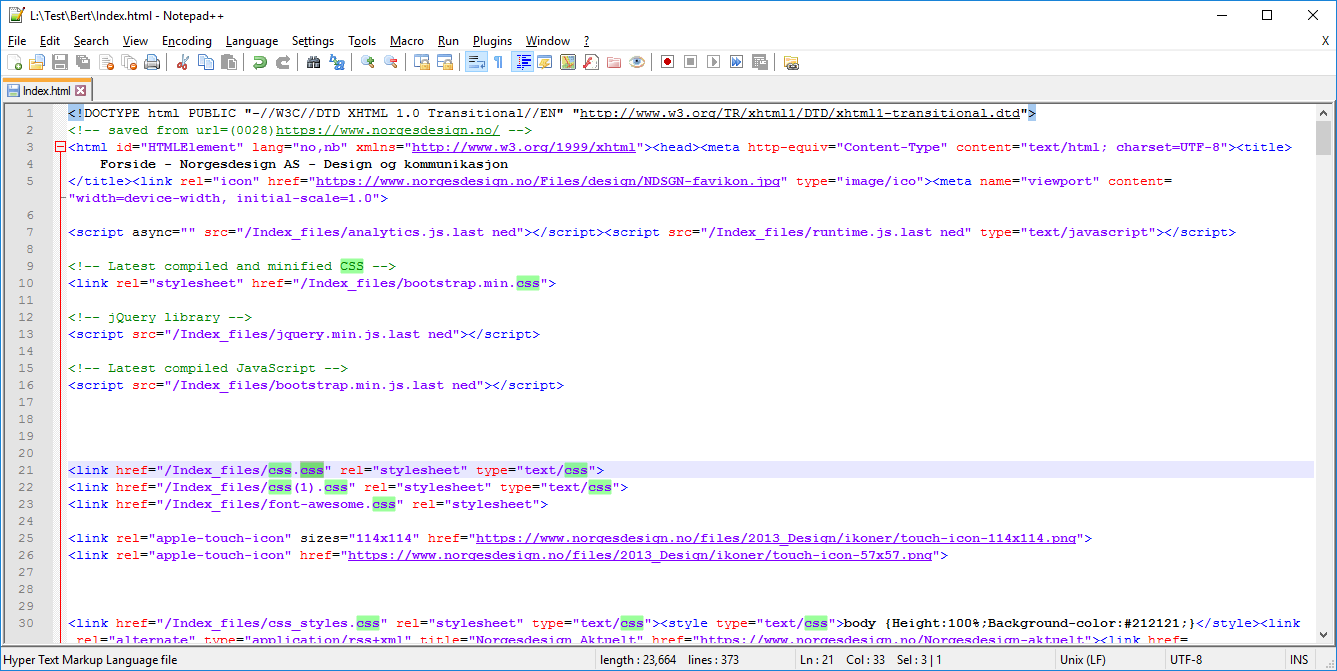1337x671 pixels.
Task: Click the Unix (LF) status bar field
Action: [1111, 660]
